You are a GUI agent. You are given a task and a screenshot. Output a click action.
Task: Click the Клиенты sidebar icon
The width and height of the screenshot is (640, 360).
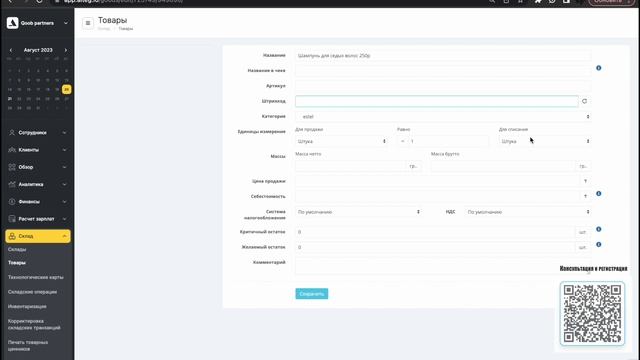(x=12, y=150)
